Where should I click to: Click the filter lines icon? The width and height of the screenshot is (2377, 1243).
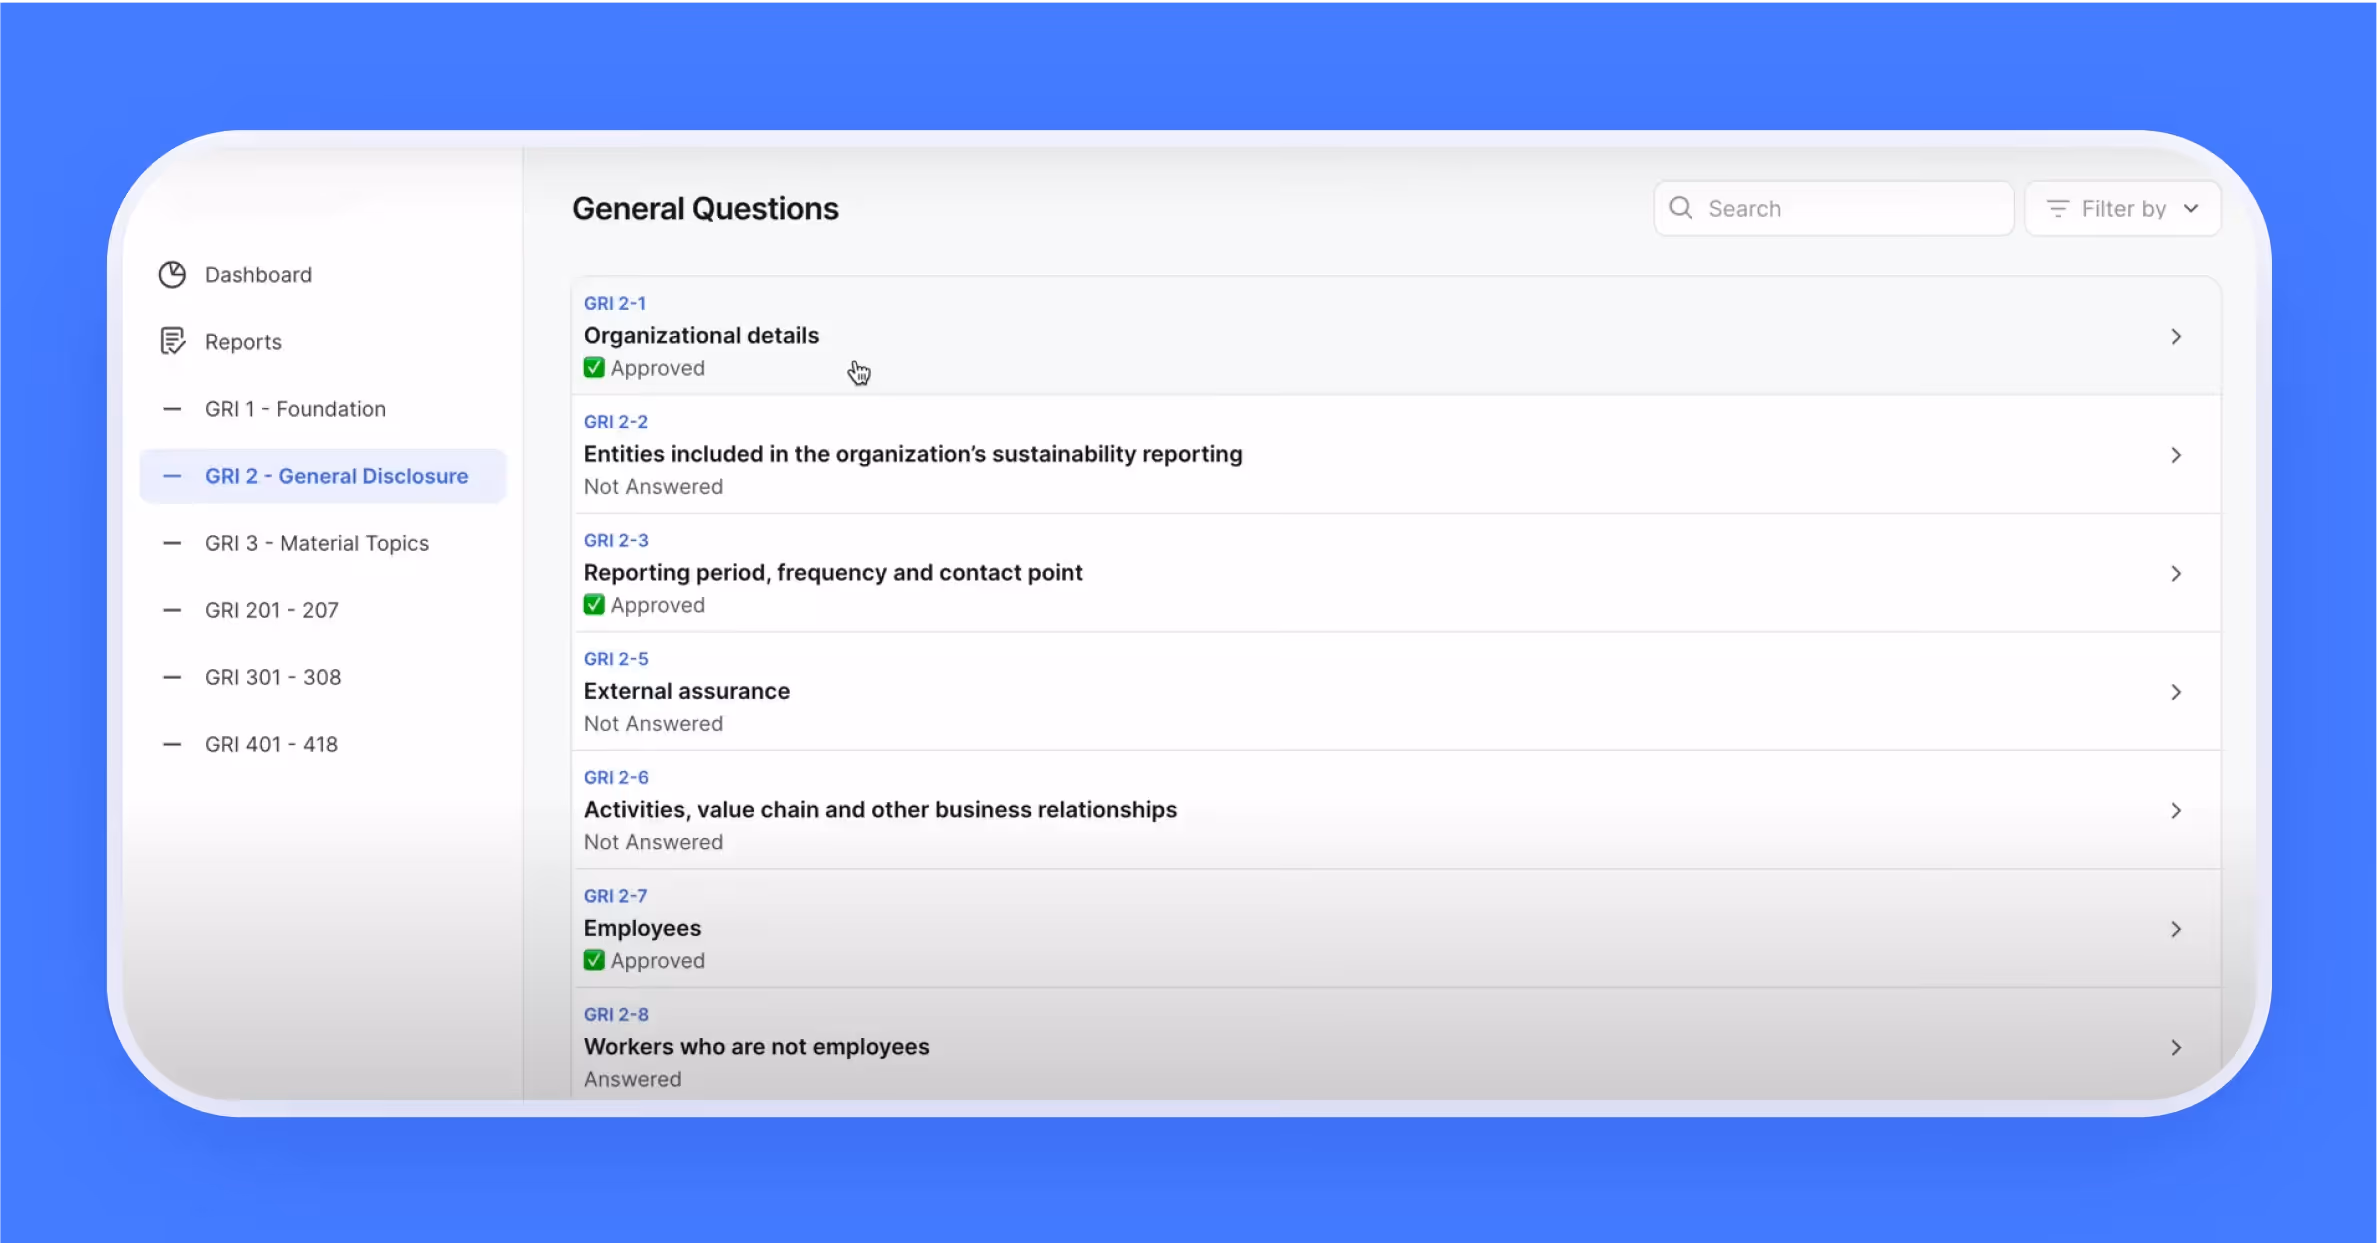pos(2057,208)
